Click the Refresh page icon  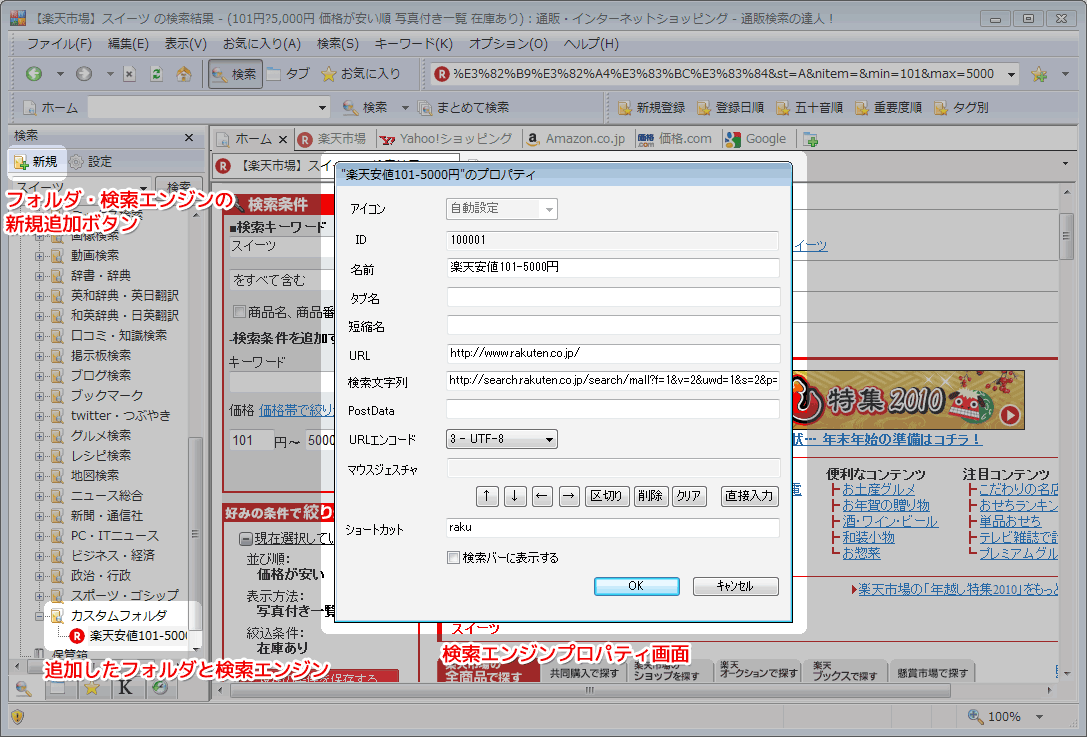coord(157,74)
